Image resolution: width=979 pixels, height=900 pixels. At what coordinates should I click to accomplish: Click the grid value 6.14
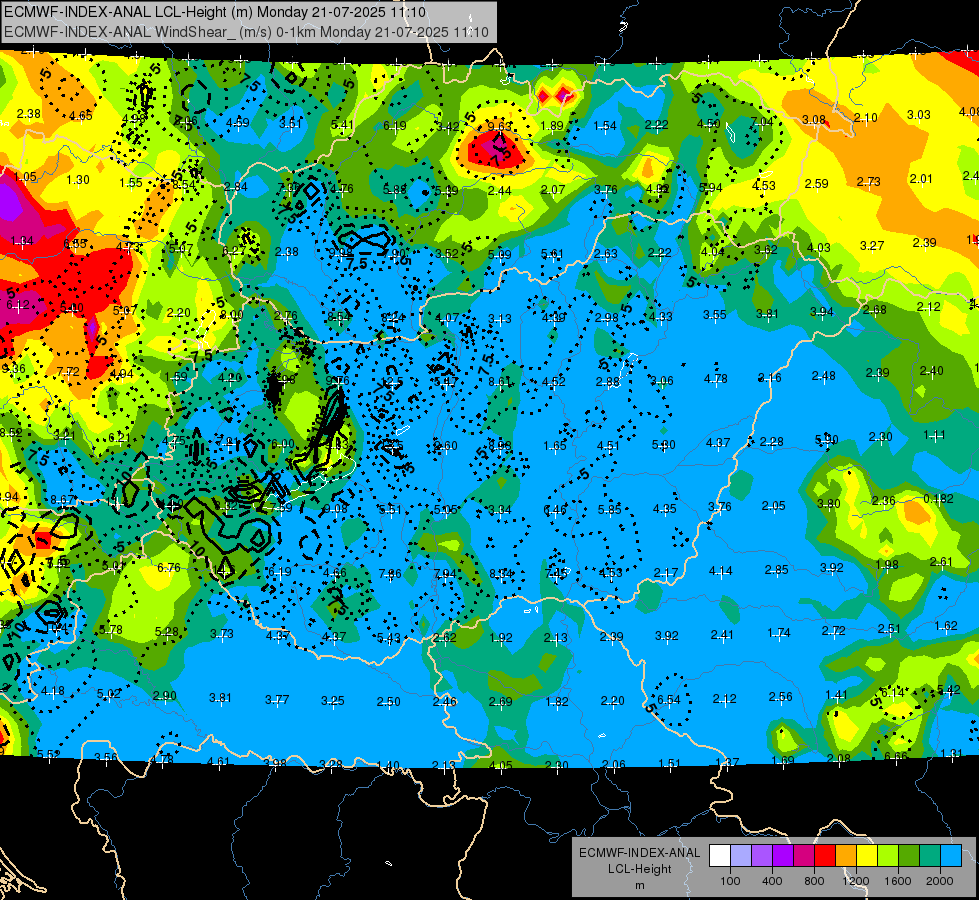[x=892, y=693]
